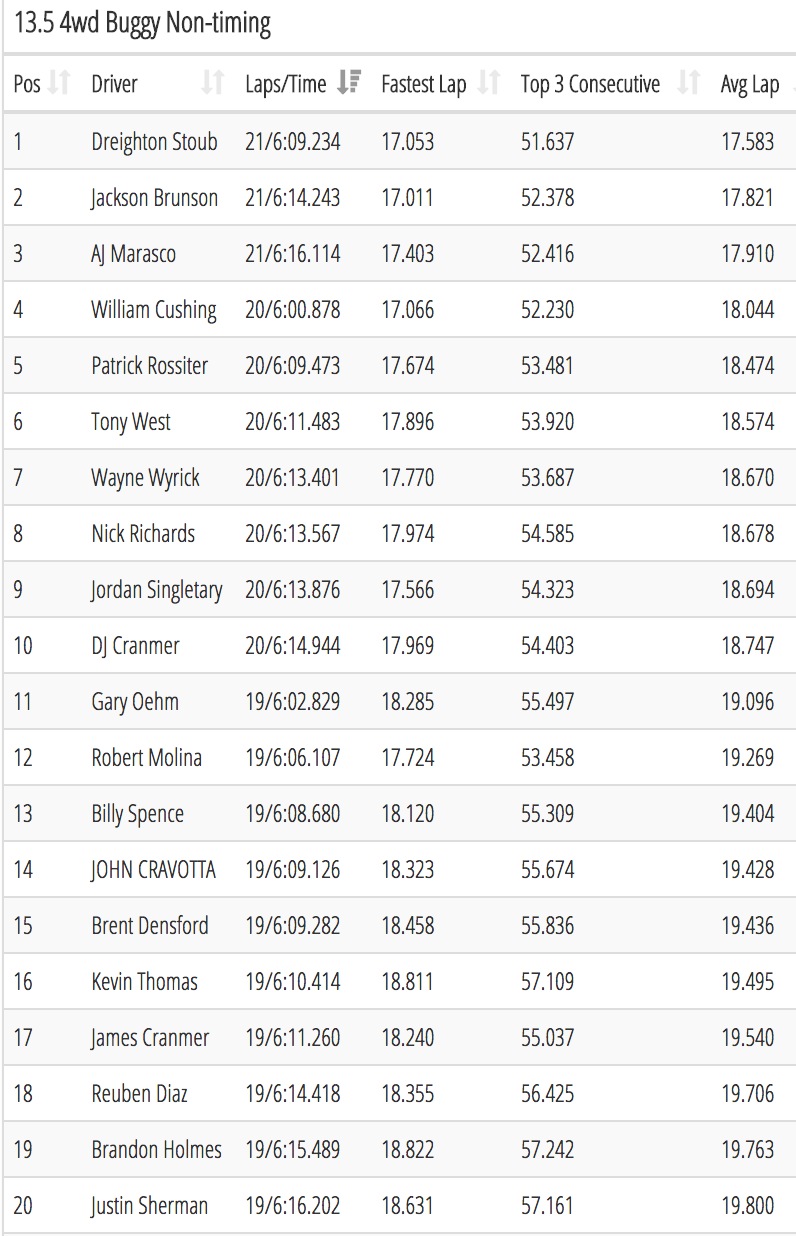Click the sort arrows icon beside Pos

pyautogui.click(x=60, y=84)
